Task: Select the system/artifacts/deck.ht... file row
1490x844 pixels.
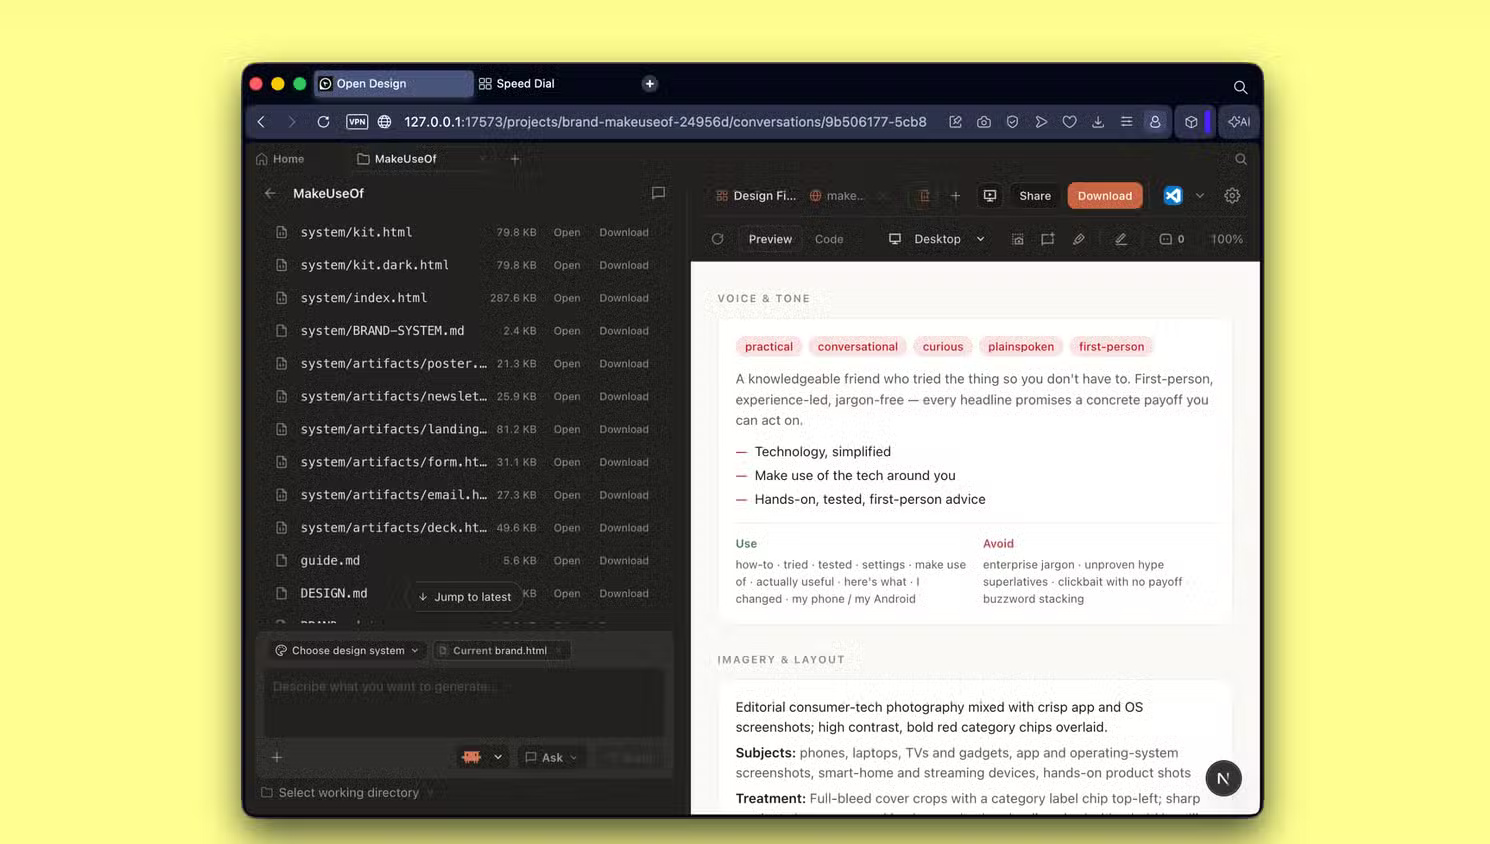Action: pyautogui.click(x=463, y=528)
